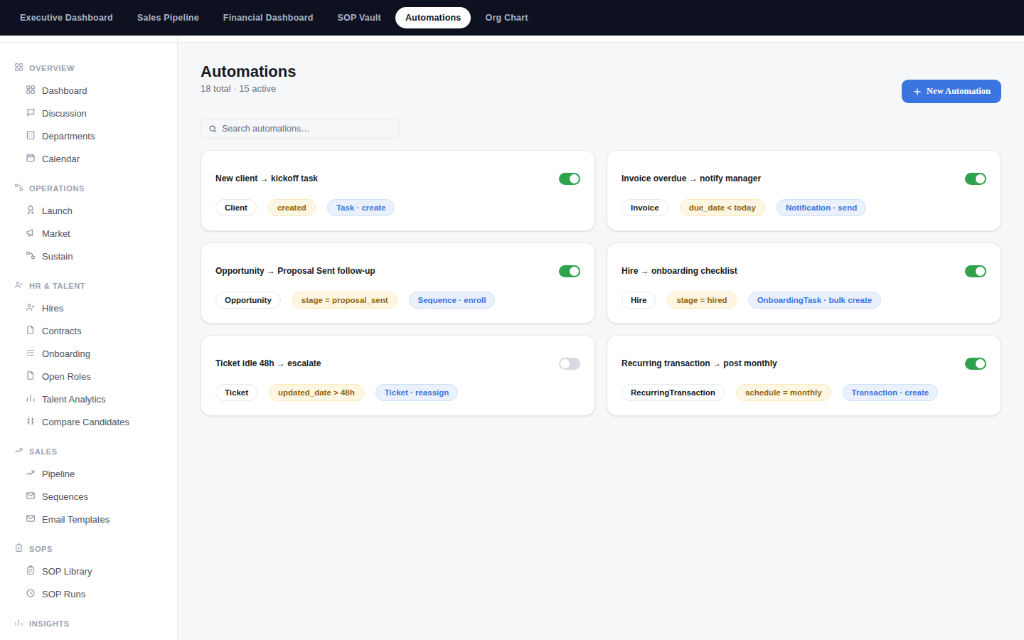Click the Pipeline trend icon
The height and width of the screenshot is (640, 1024).
point(30,473)
